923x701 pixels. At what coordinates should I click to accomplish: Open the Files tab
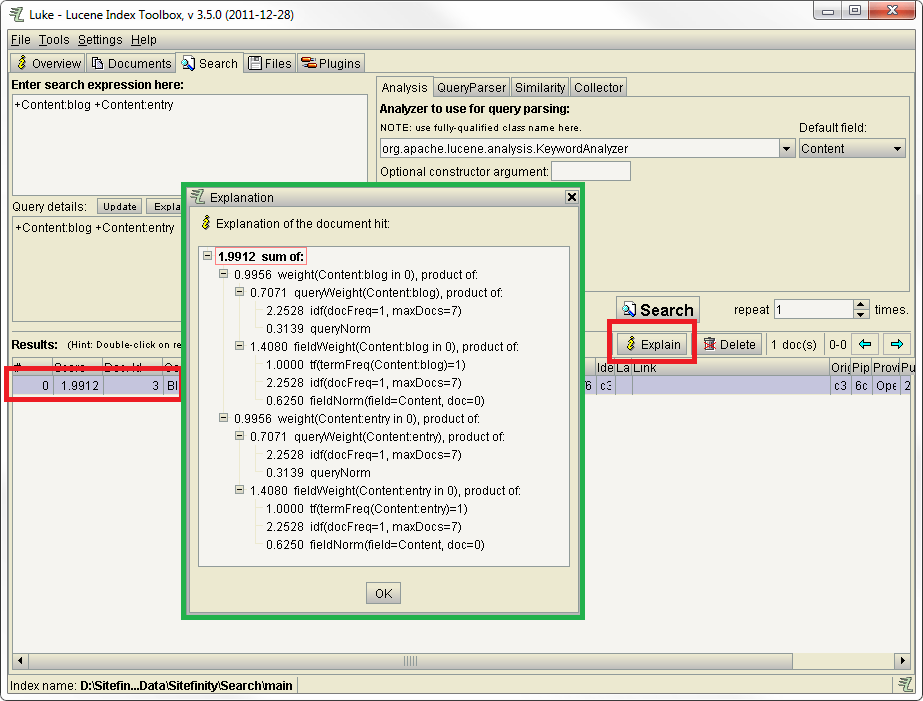pos(270,63)
